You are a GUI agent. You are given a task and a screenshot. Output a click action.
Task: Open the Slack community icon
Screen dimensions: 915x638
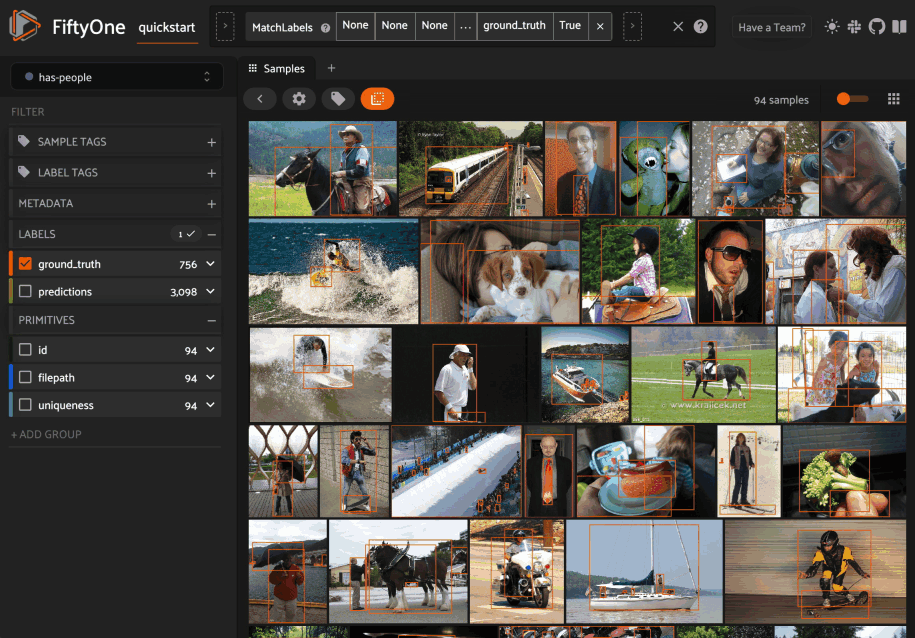coord(854,27)
